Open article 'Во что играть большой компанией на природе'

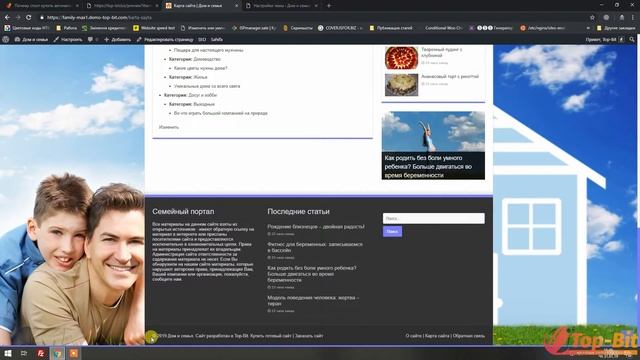coord(221,113)
